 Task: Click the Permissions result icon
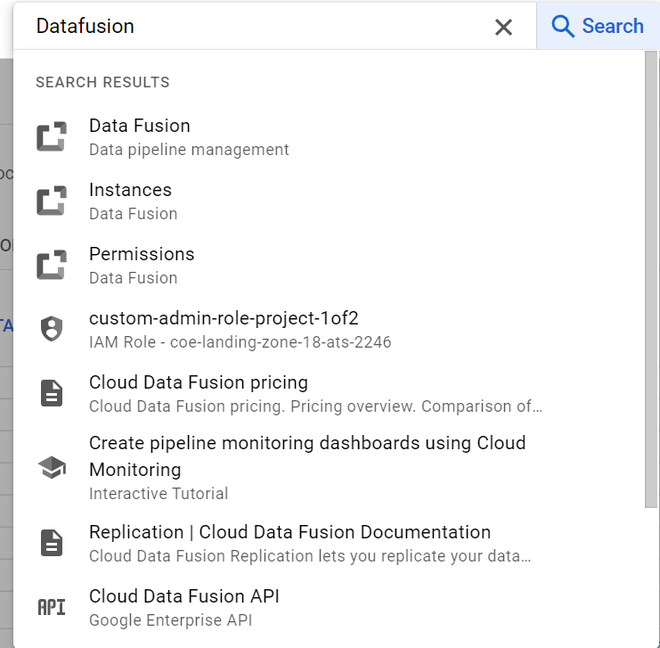coord(51,265)
